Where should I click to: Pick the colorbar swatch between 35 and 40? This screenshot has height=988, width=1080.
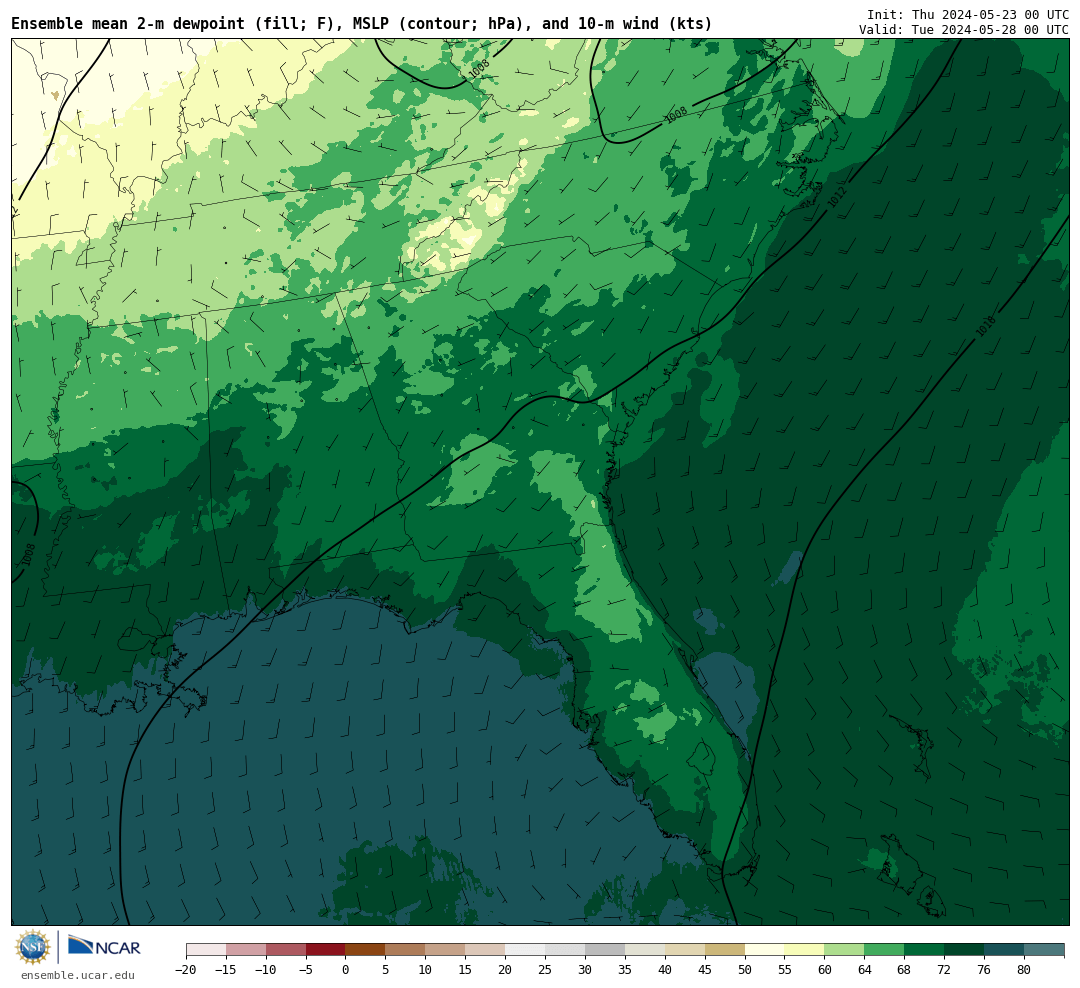(645, 950)
